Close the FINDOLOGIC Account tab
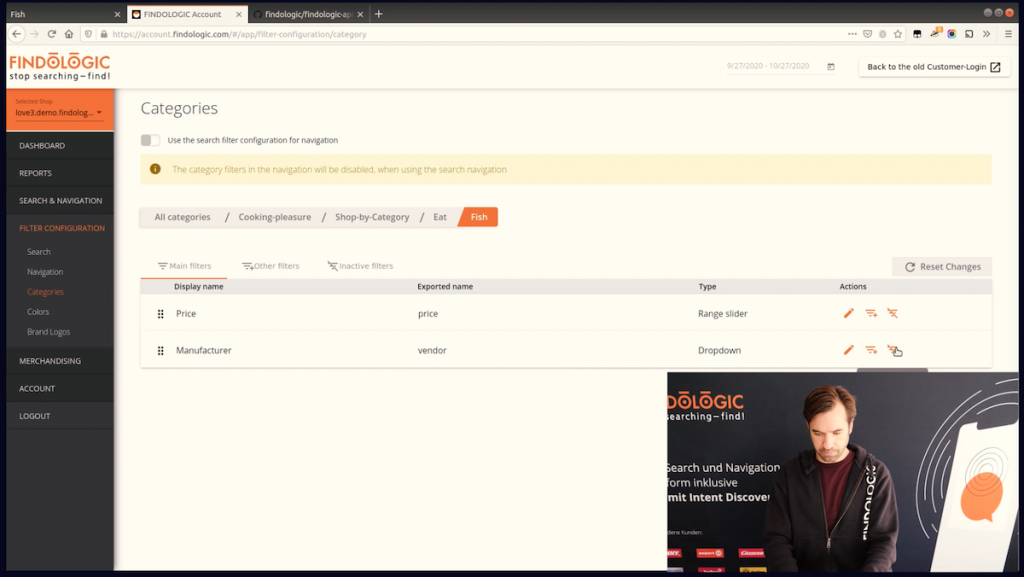1024x577 pixels. click(x=238, y=14)
